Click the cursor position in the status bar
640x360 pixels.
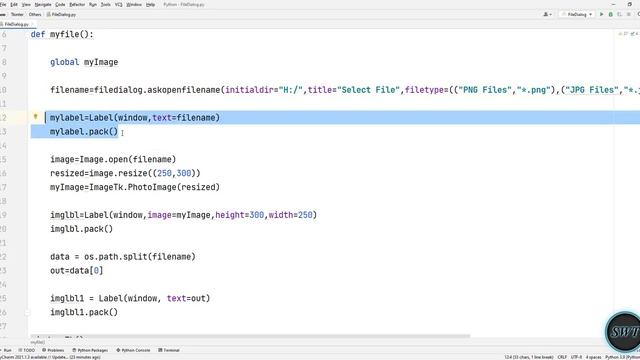(529, 357)
